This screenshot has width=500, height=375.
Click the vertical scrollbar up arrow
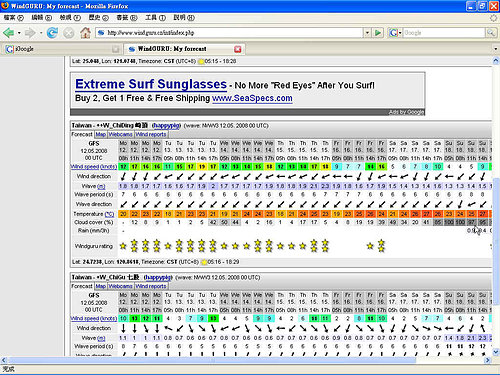(x=496, y=61)
